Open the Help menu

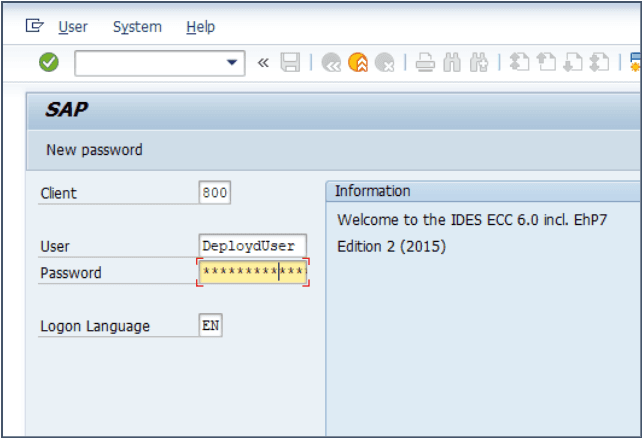pos(201,27)
